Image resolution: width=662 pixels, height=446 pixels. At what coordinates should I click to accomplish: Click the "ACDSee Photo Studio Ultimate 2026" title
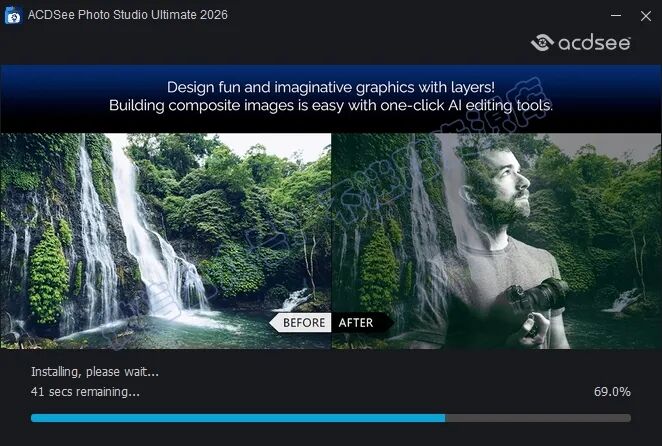click(128, 15)
